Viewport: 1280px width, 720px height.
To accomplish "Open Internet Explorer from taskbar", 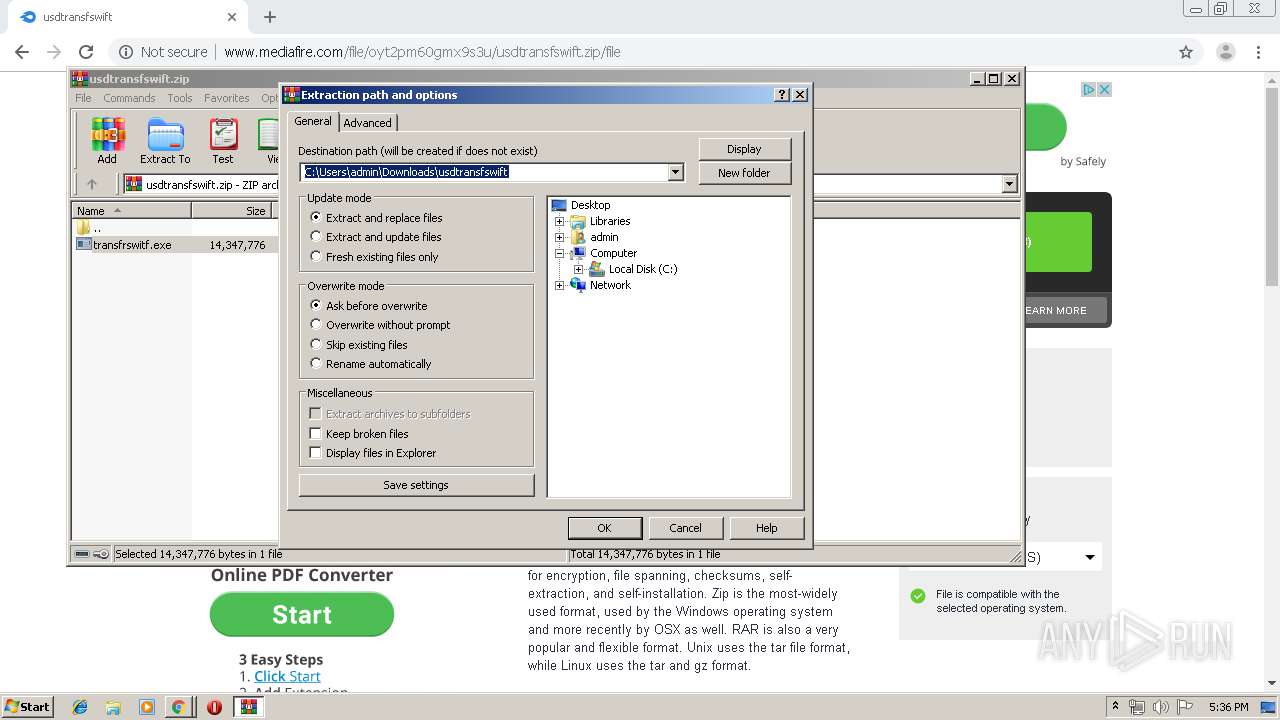I will 80,707.
